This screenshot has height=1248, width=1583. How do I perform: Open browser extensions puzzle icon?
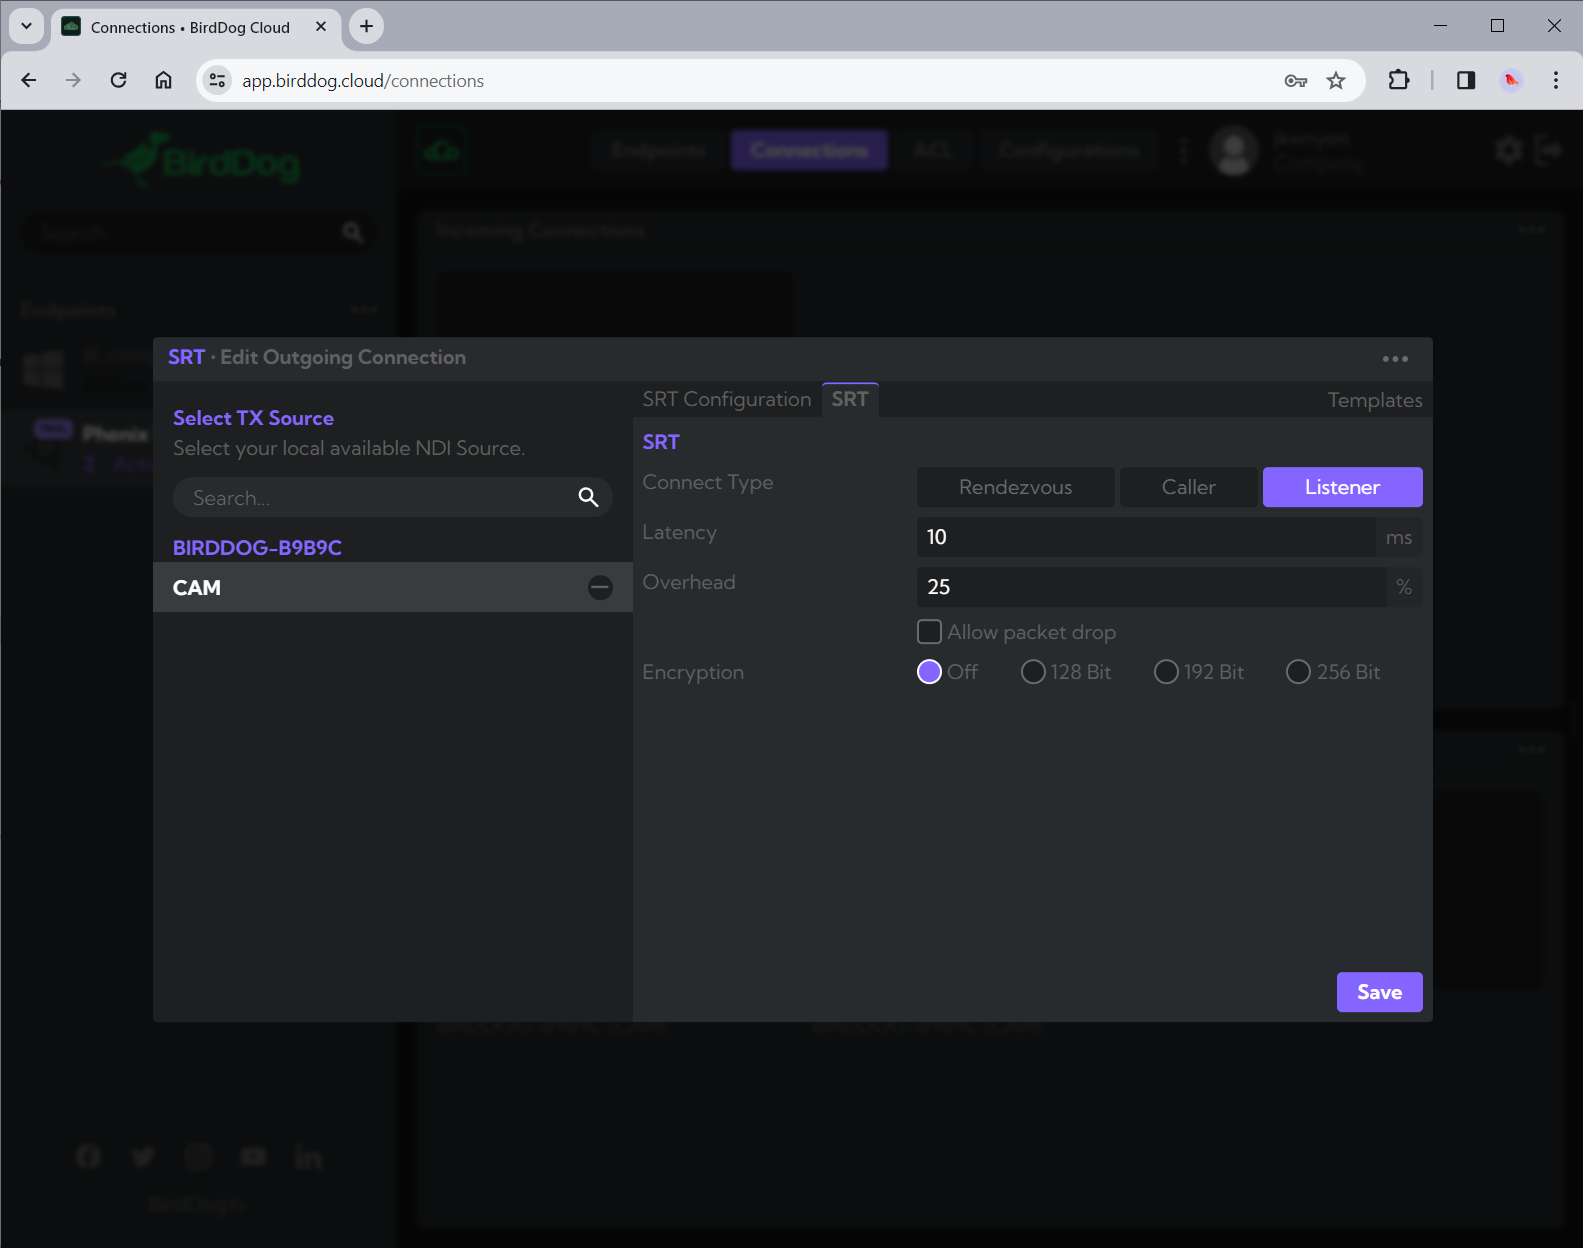1399,80
